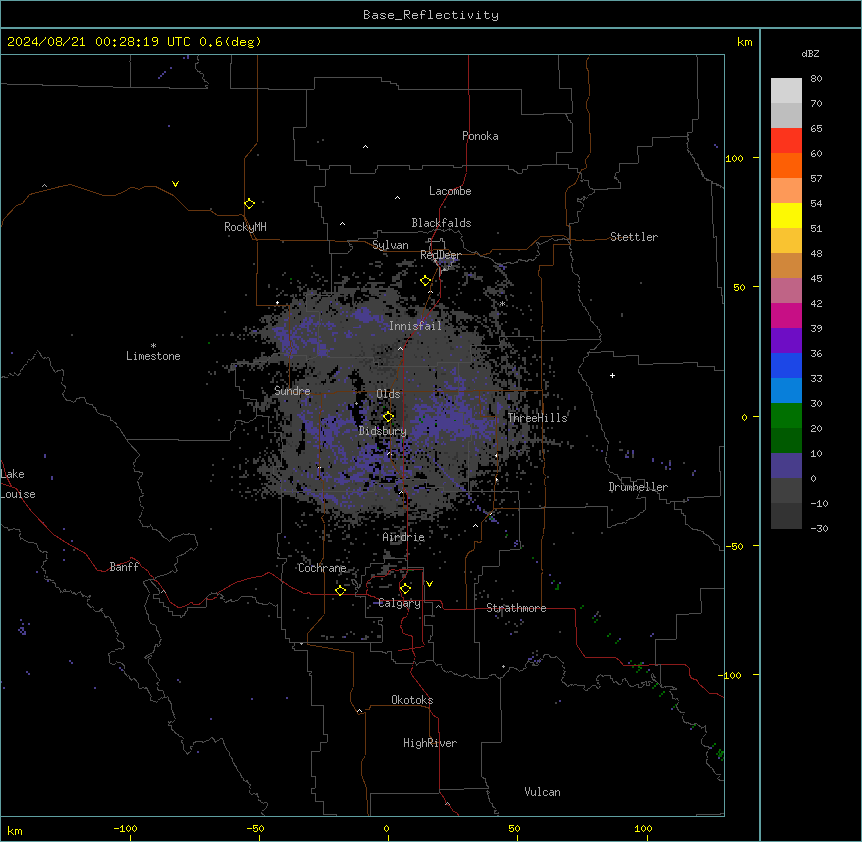Click the RedDeer city label
The image size is (862, 842).
440,255
